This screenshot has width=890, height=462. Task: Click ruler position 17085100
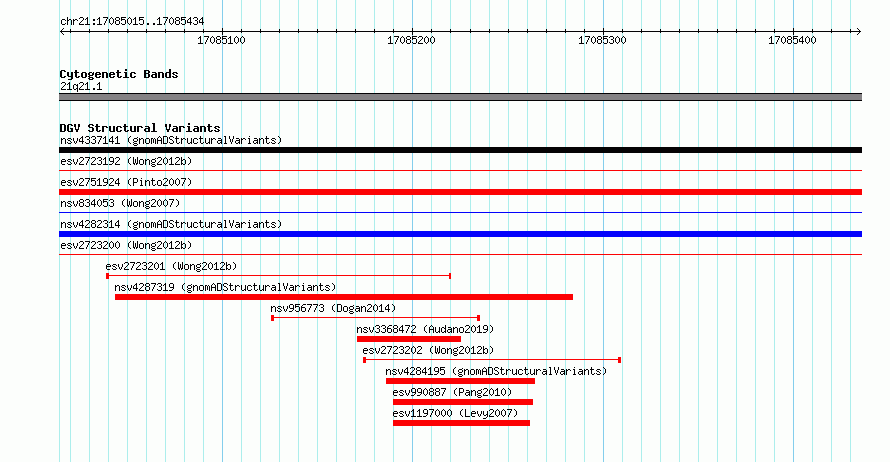(x=221, y=40)
